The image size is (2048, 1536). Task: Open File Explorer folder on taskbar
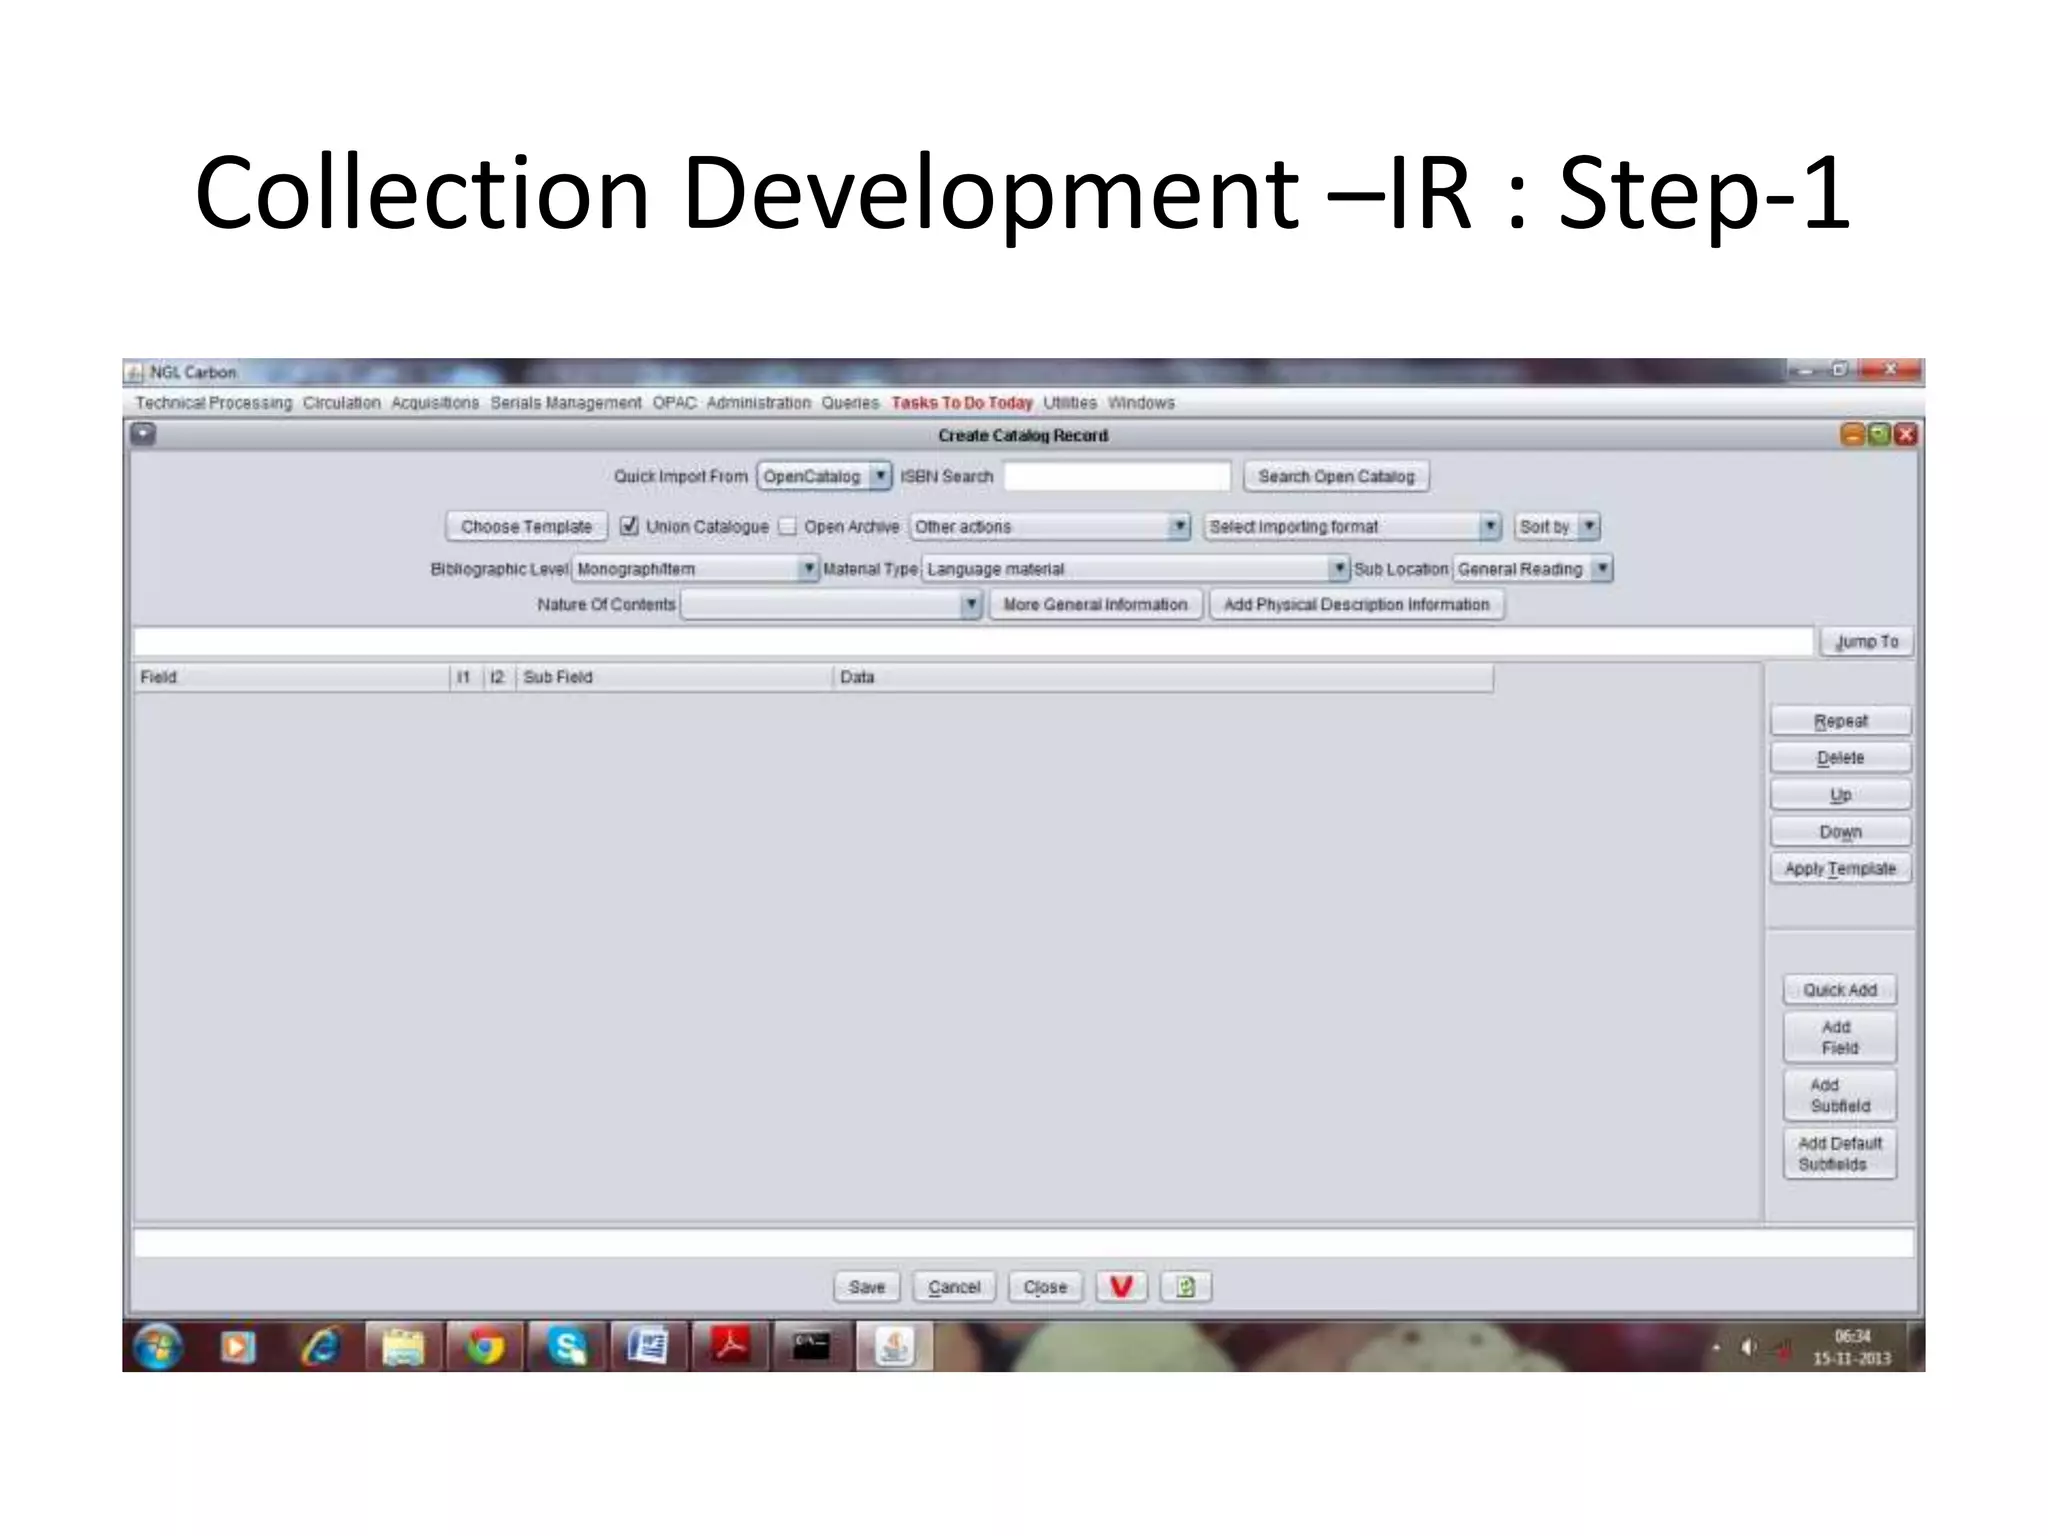click(403, 1346)
